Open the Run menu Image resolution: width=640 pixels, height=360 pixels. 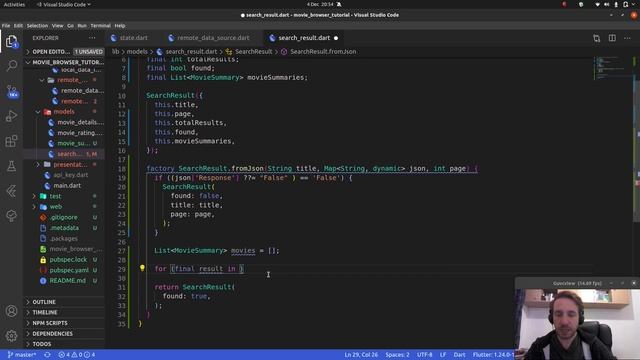coord(82,25)
